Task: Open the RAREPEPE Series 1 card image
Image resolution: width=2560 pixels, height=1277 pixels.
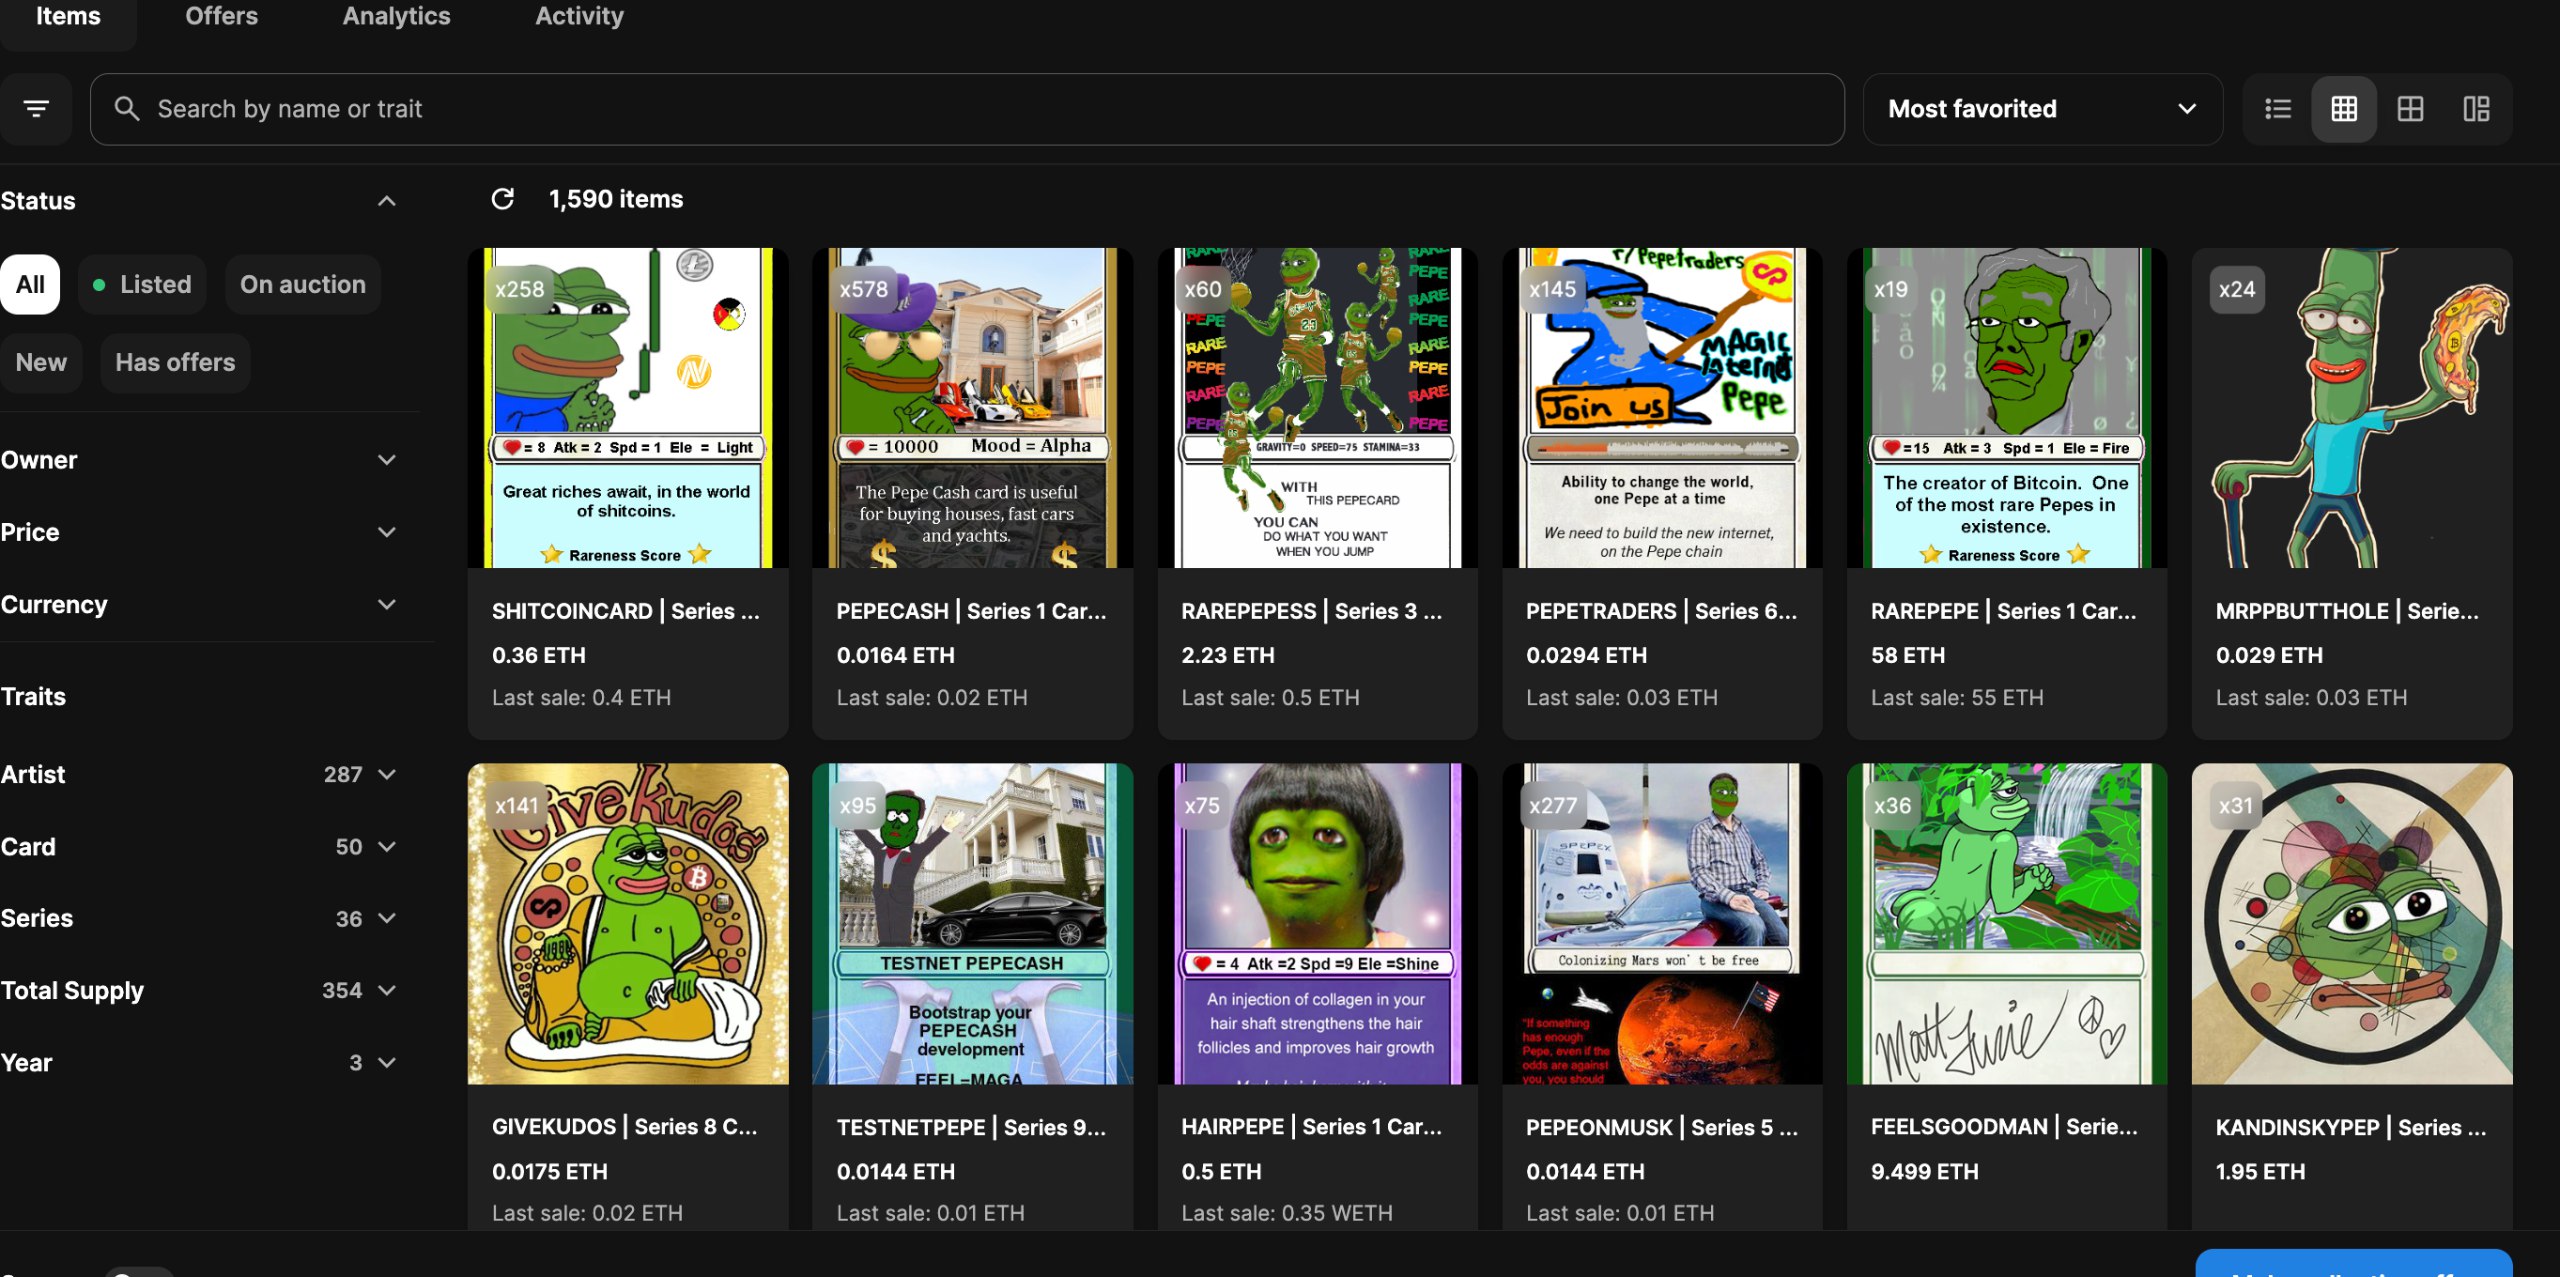Action: tap(2007, 408)
